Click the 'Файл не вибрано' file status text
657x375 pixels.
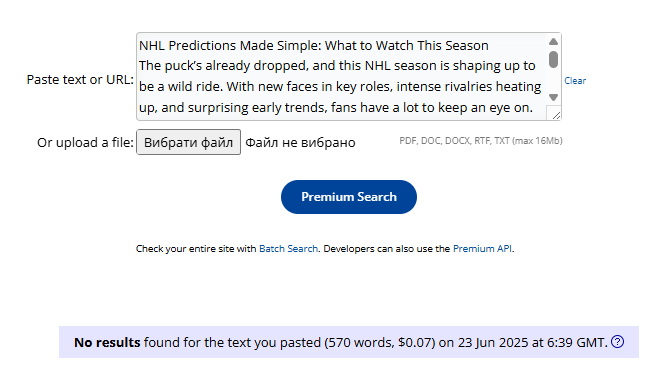(300, 142)
